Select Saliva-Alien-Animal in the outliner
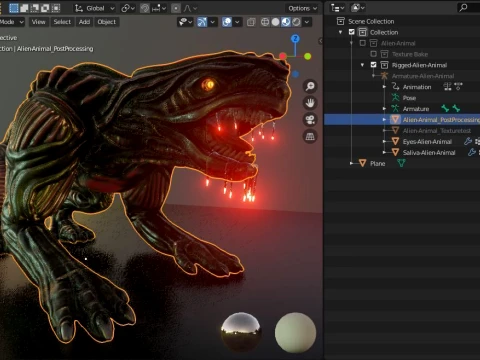 point(429,153)
